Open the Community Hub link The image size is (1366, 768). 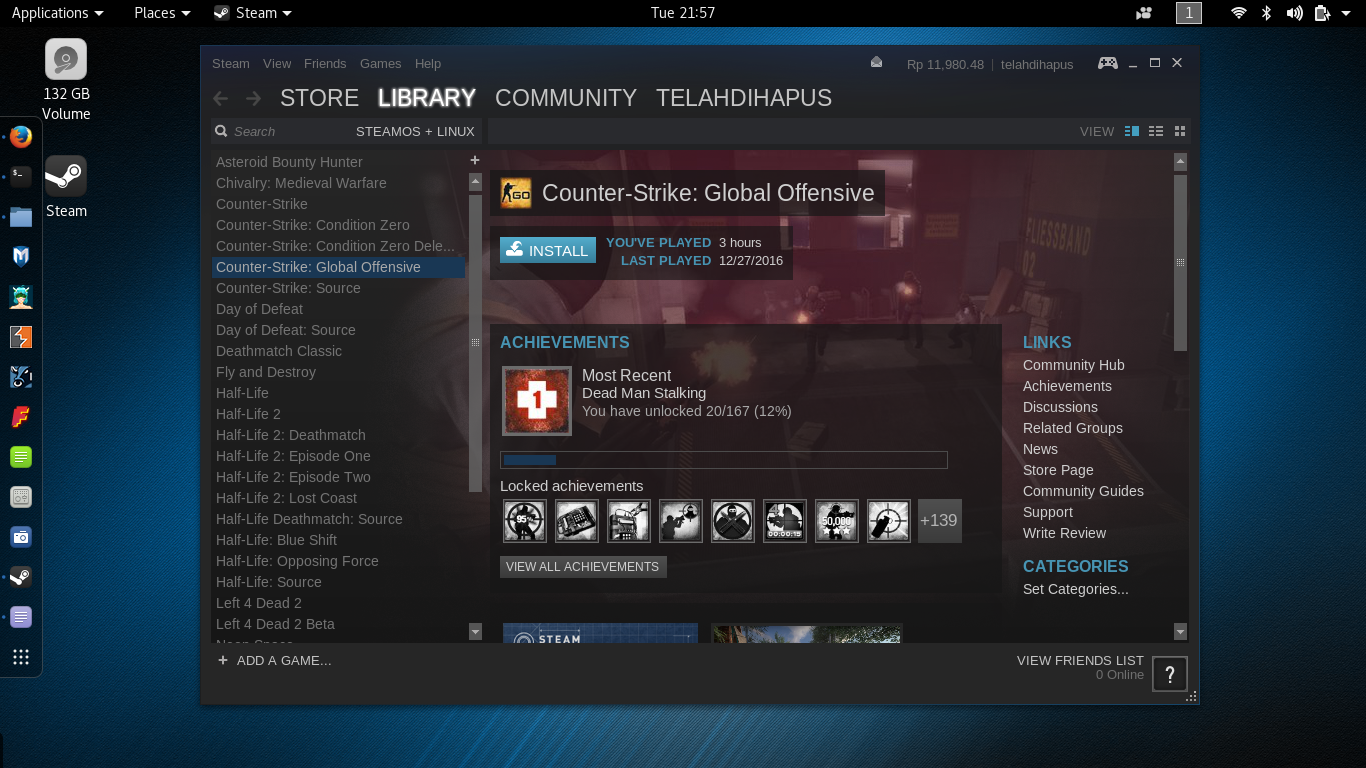1073,365
